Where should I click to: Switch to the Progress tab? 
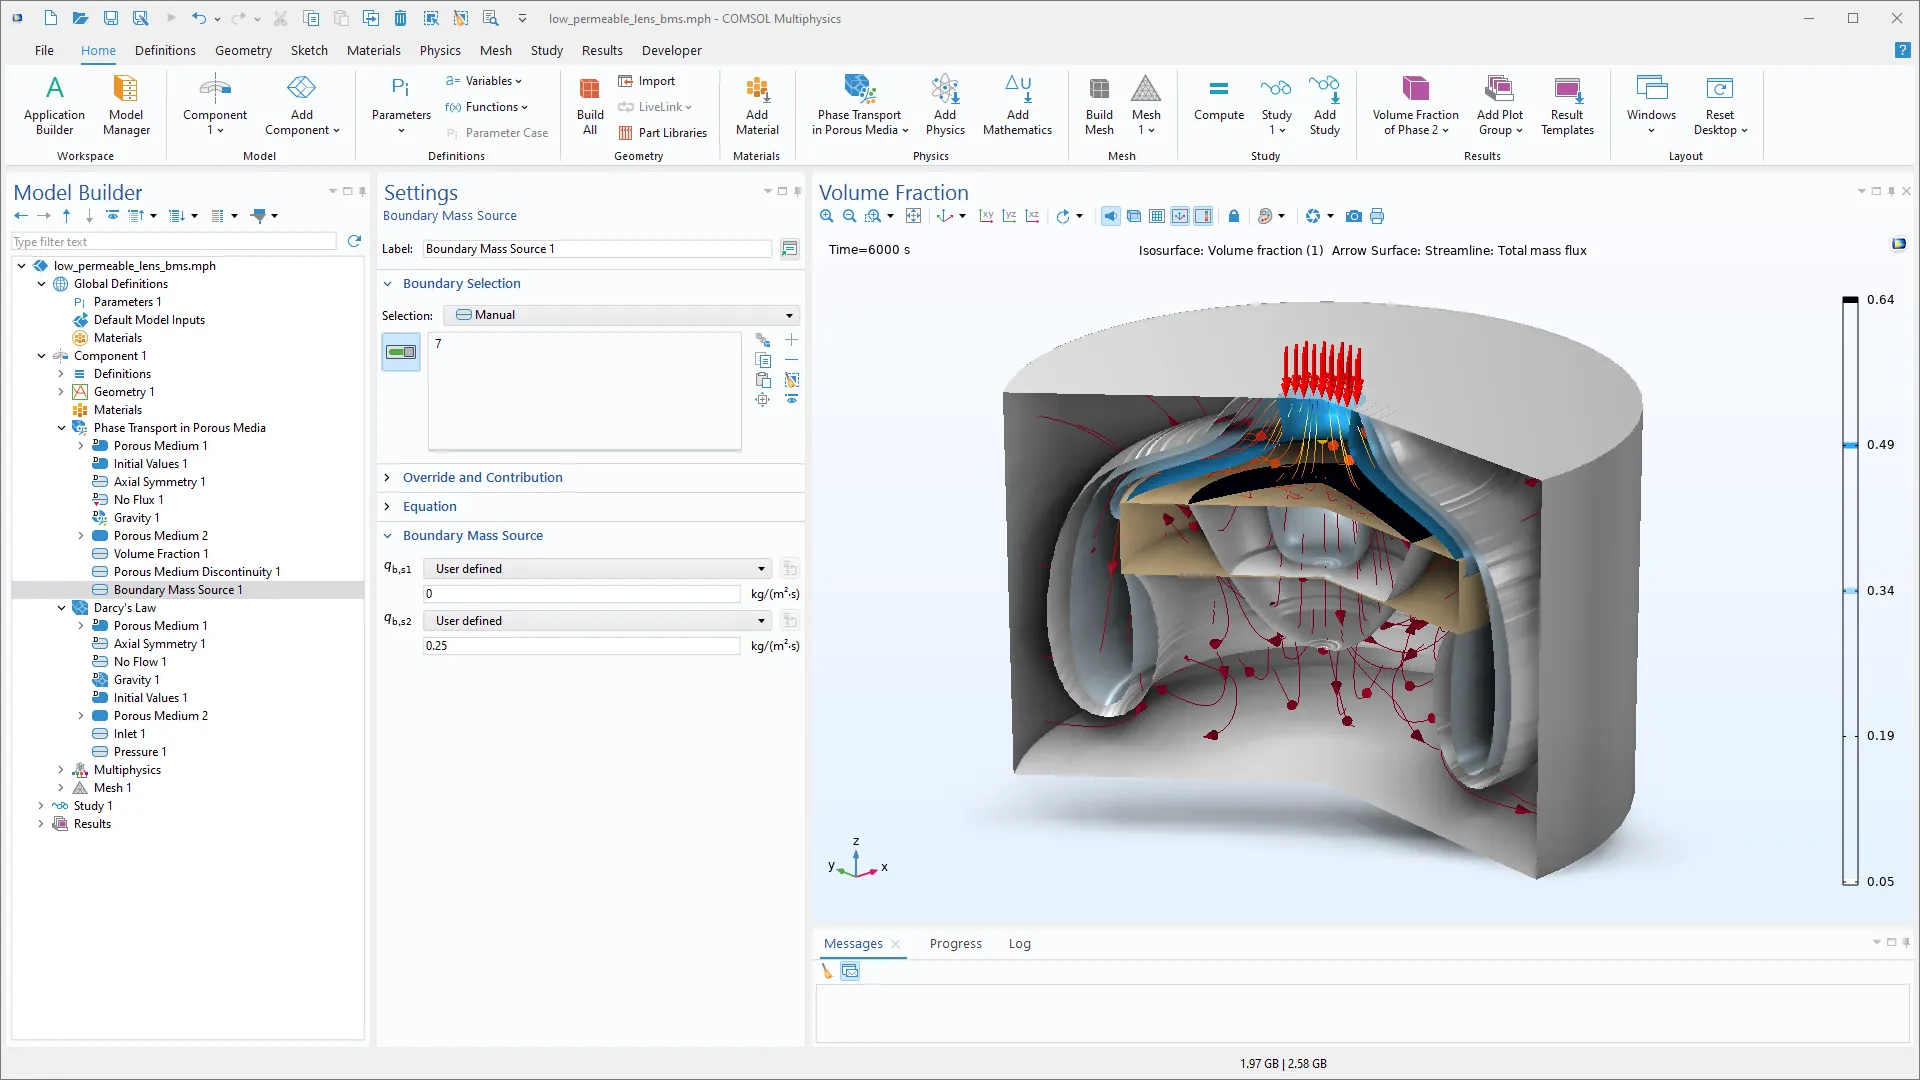coord(955,944)
